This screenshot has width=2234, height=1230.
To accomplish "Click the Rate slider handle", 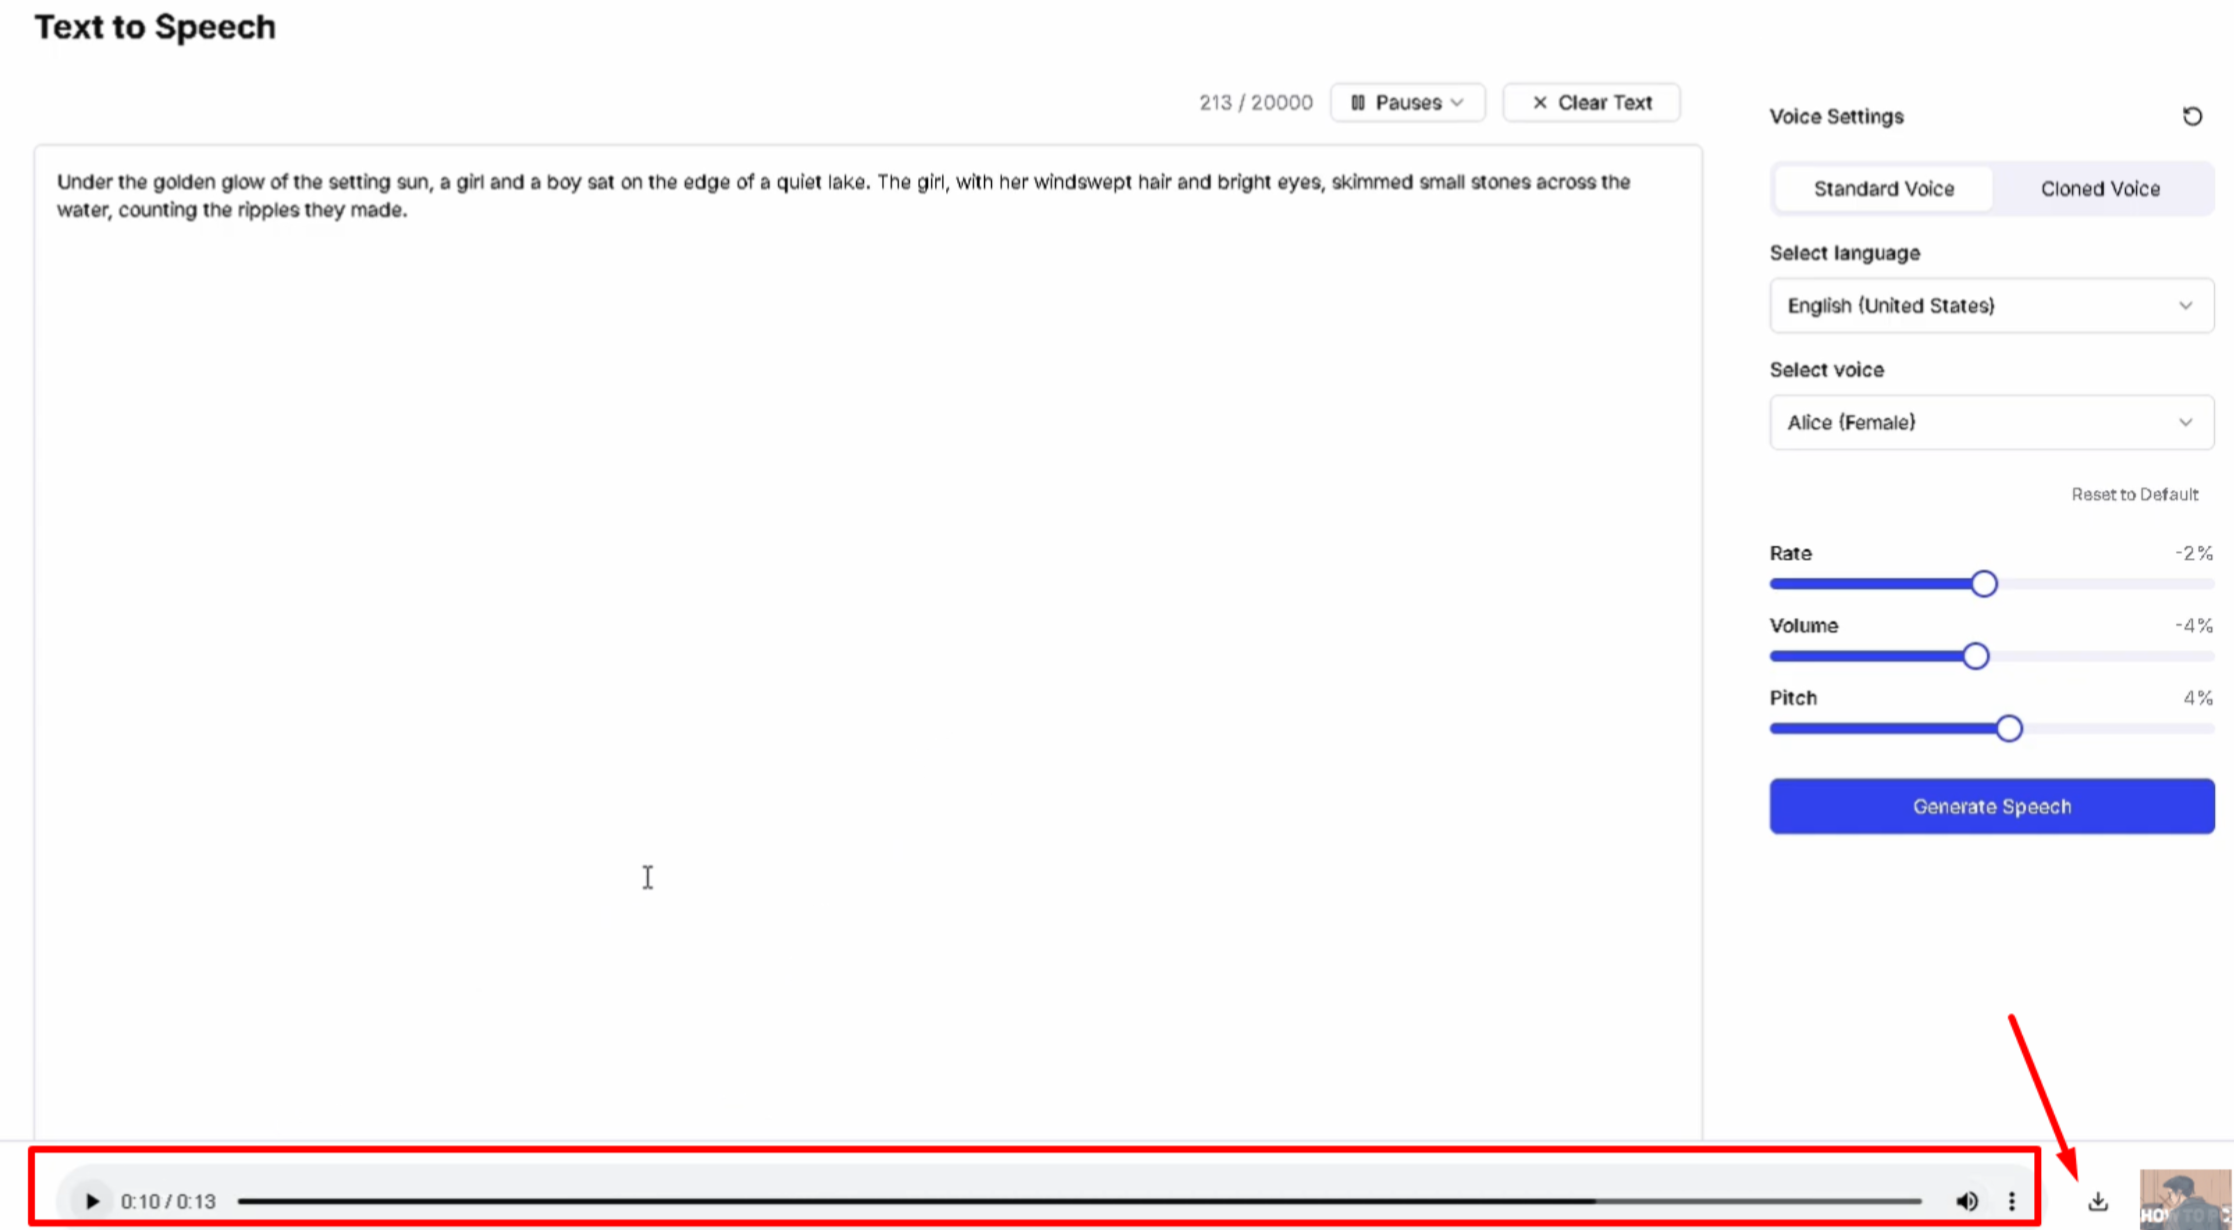I will pyautogui.click(x=1984, y=584).
